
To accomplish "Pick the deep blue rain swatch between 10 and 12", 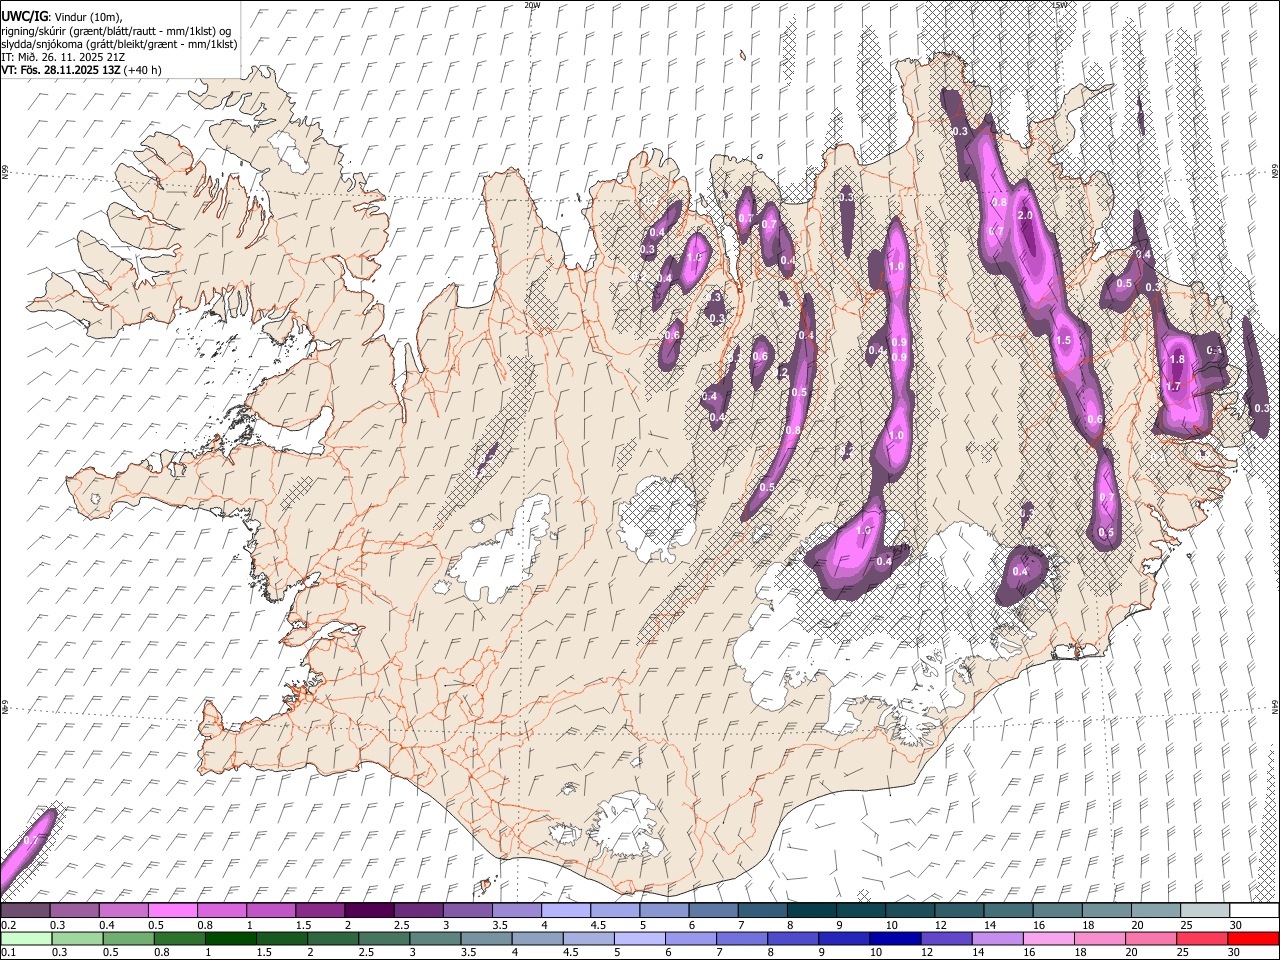I will [x=894, y=939].
